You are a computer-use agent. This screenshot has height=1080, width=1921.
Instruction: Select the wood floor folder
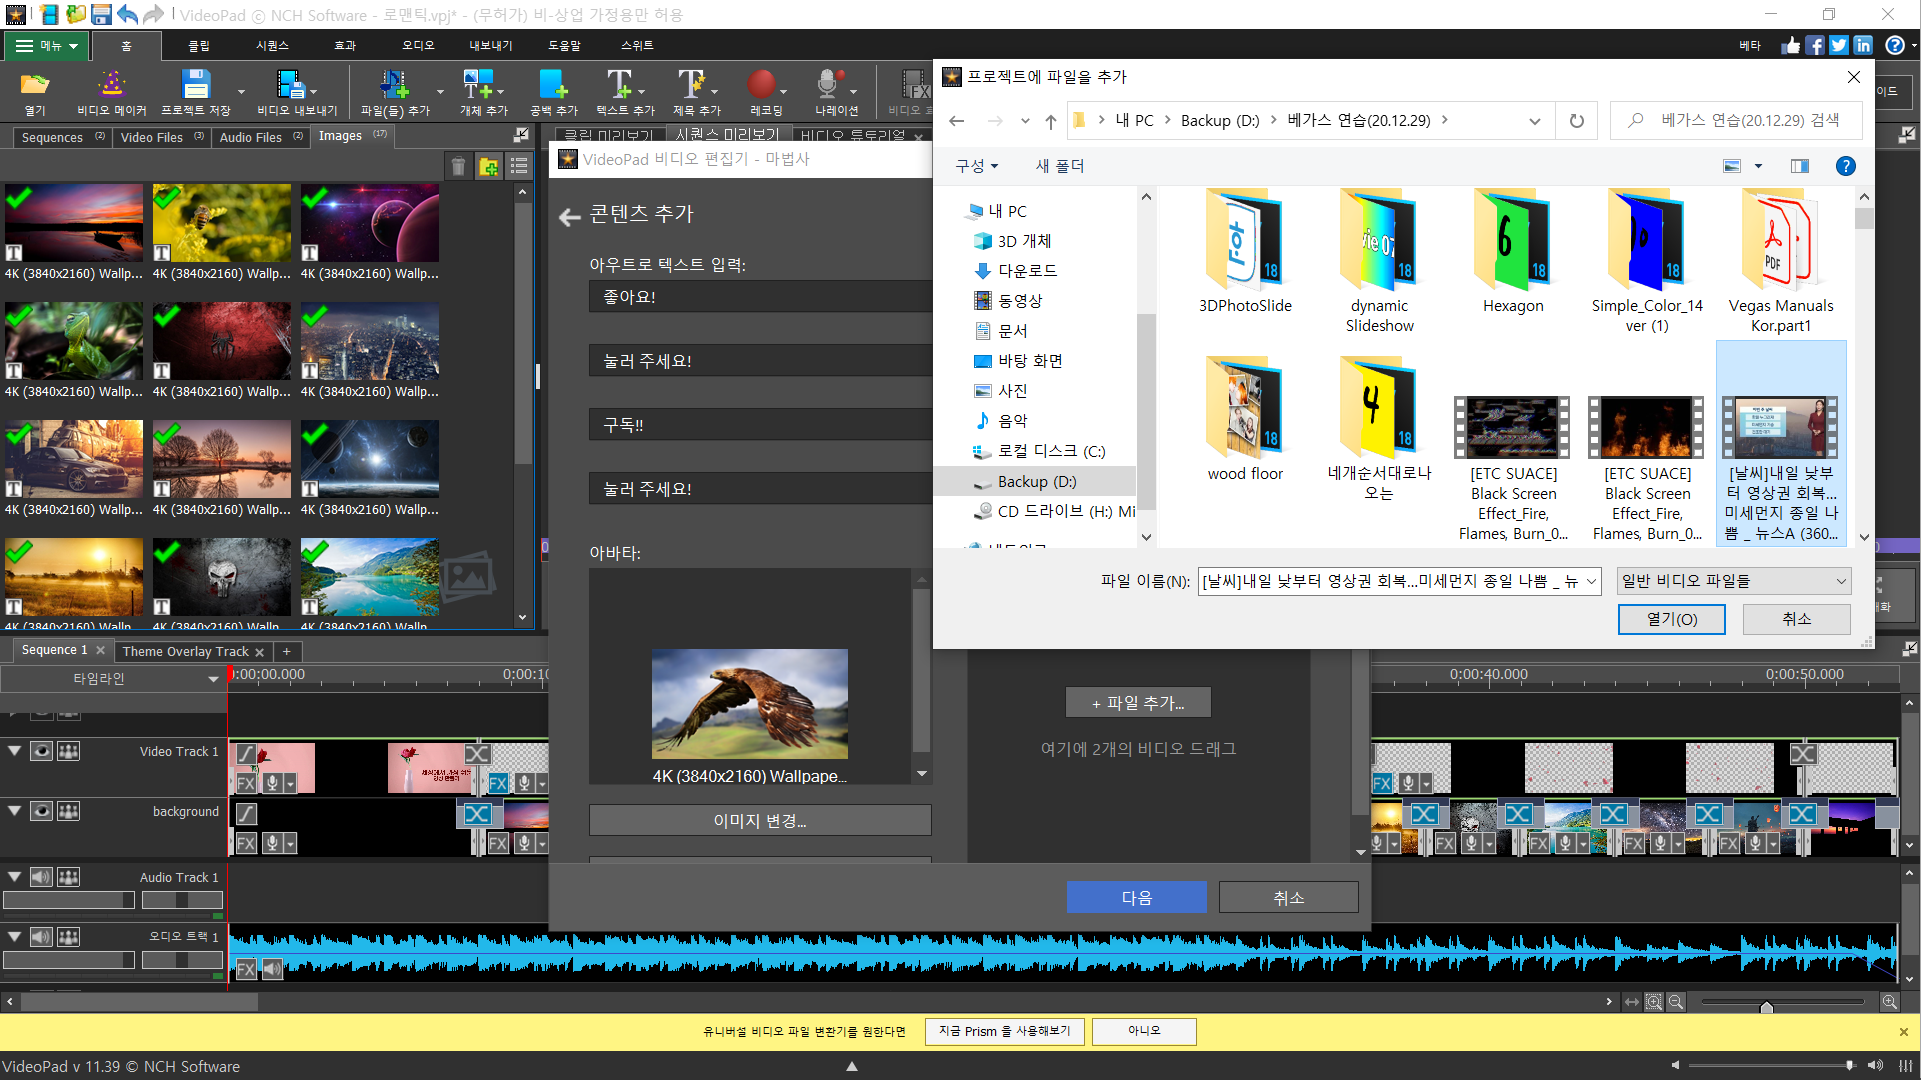click(1244, 420)
